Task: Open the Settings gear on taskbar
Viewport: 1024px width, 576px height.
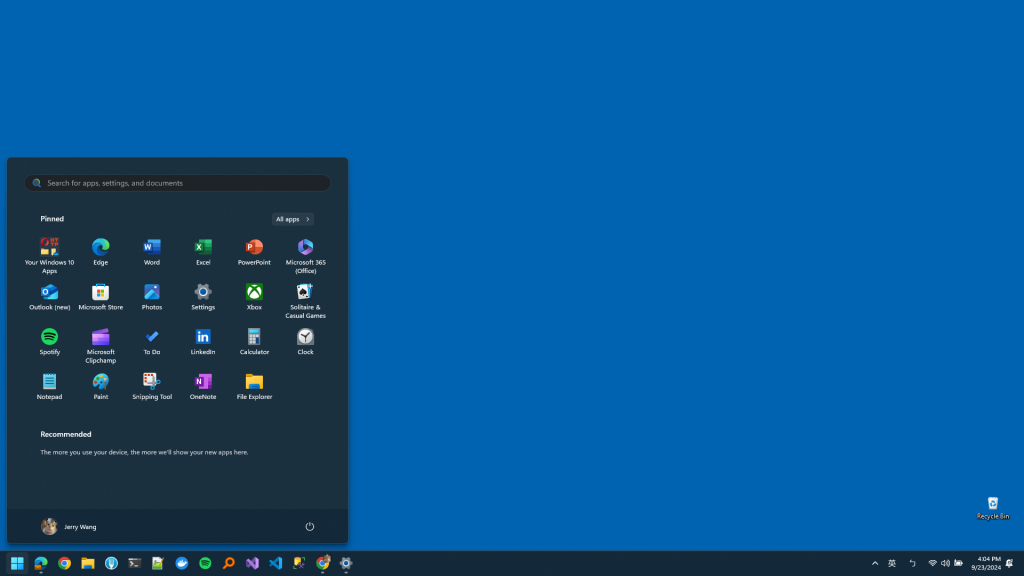Action: [x=346, y=563]
